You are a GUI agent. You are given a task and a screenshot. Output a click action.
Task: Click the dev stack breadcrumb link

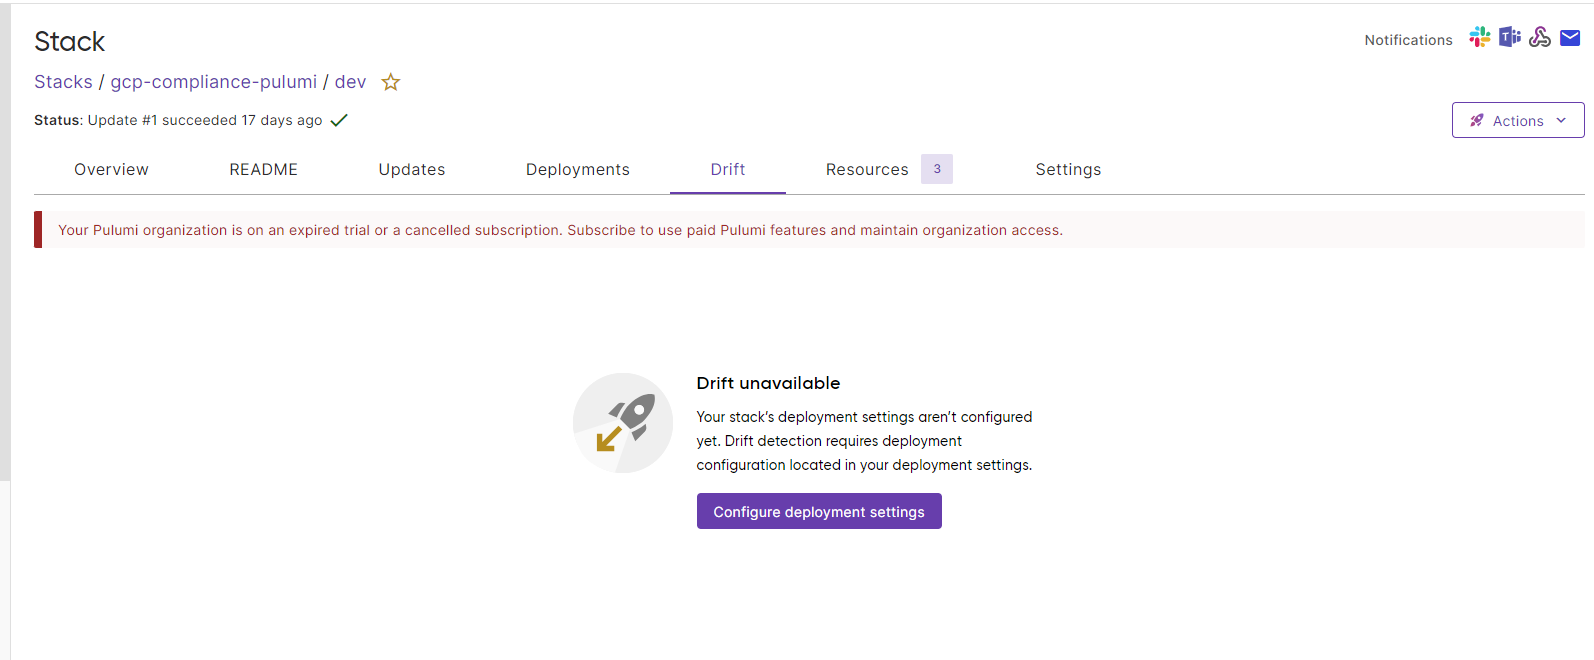click(x=350, y=82)
